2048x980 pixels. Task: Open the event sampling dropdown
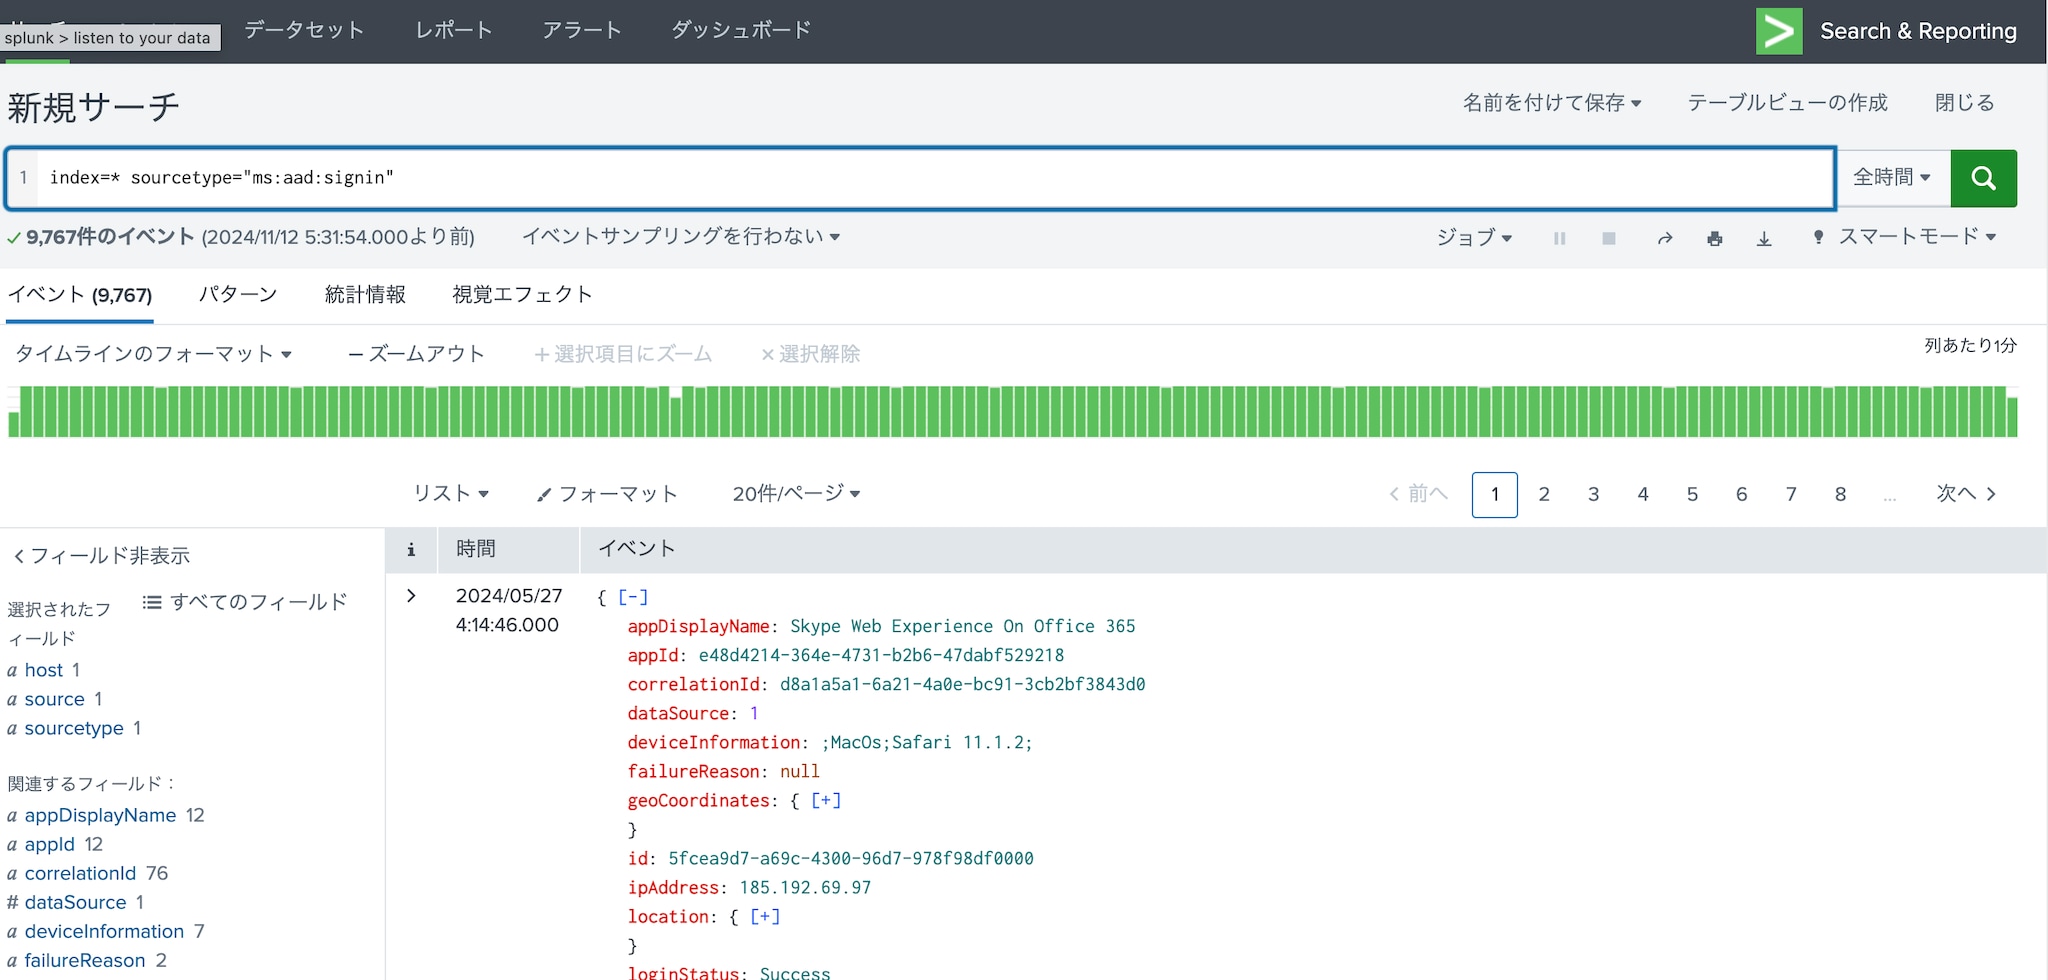(681, 236)
